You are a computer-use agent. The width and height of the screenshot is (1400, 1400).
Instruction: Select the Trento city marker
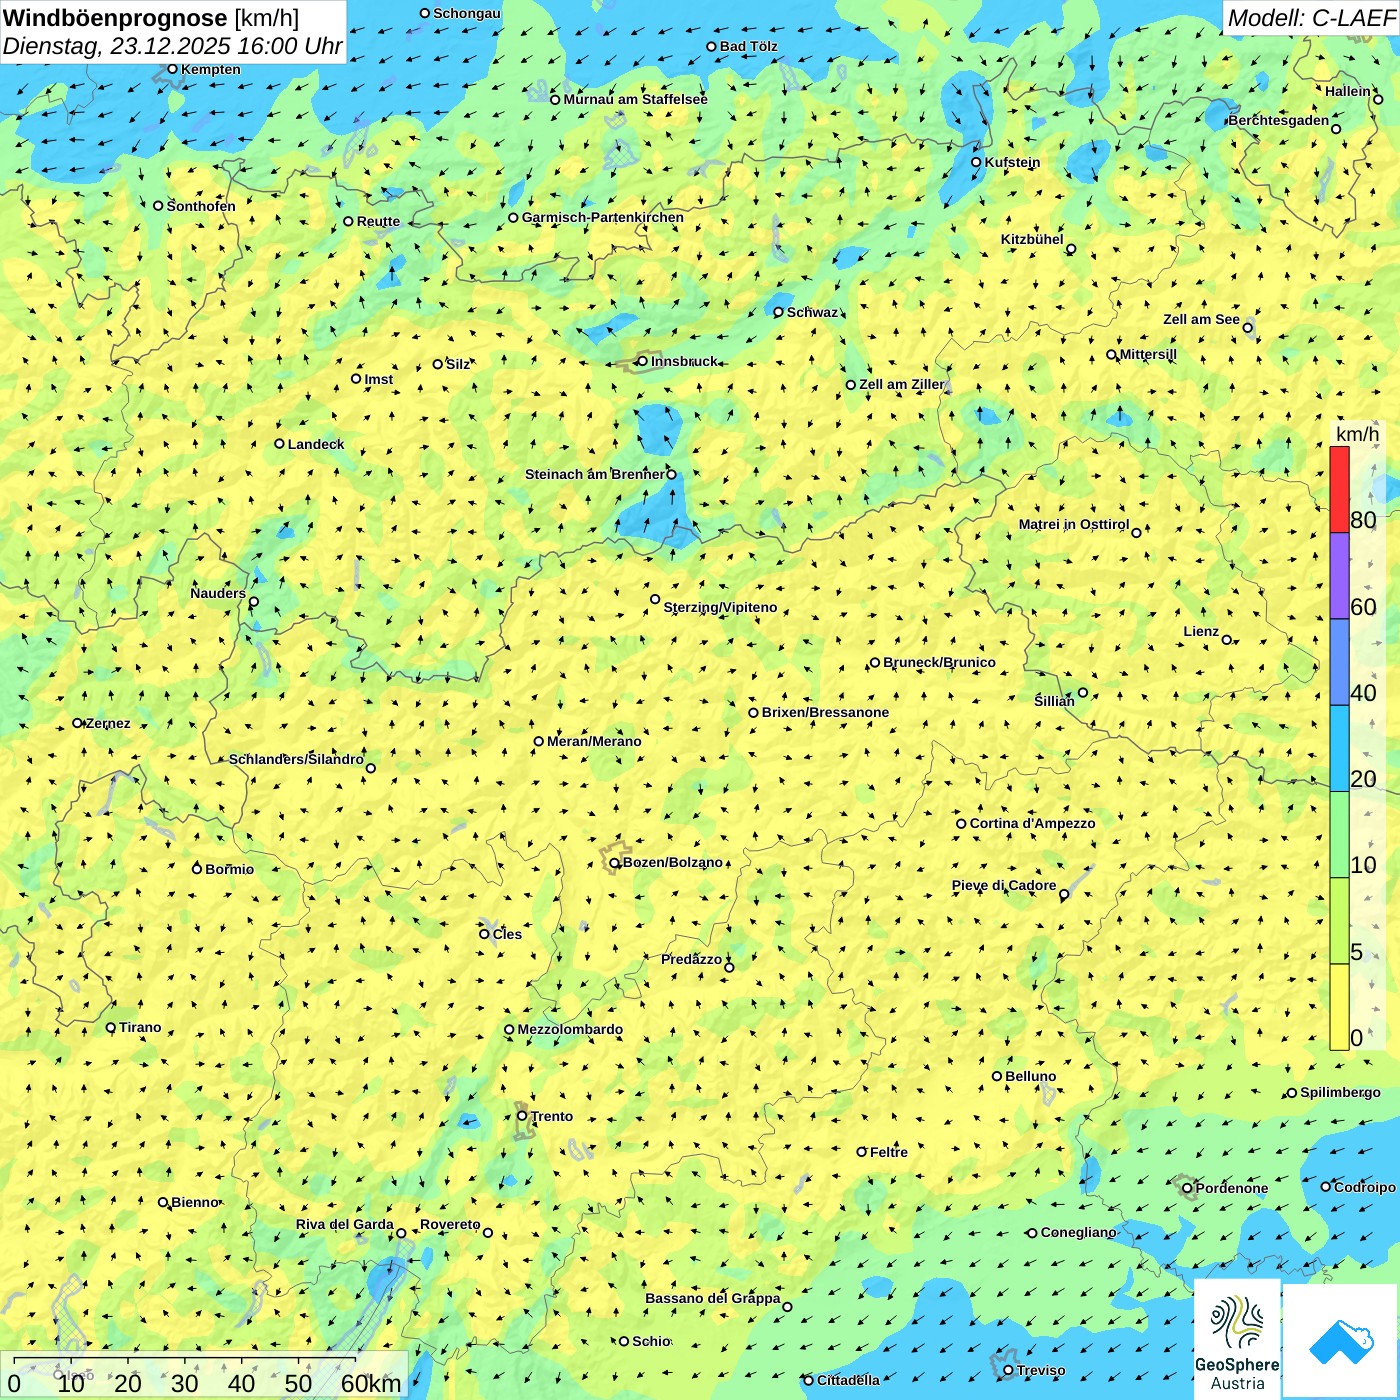pyautogui.click(x=522, y=1116)
